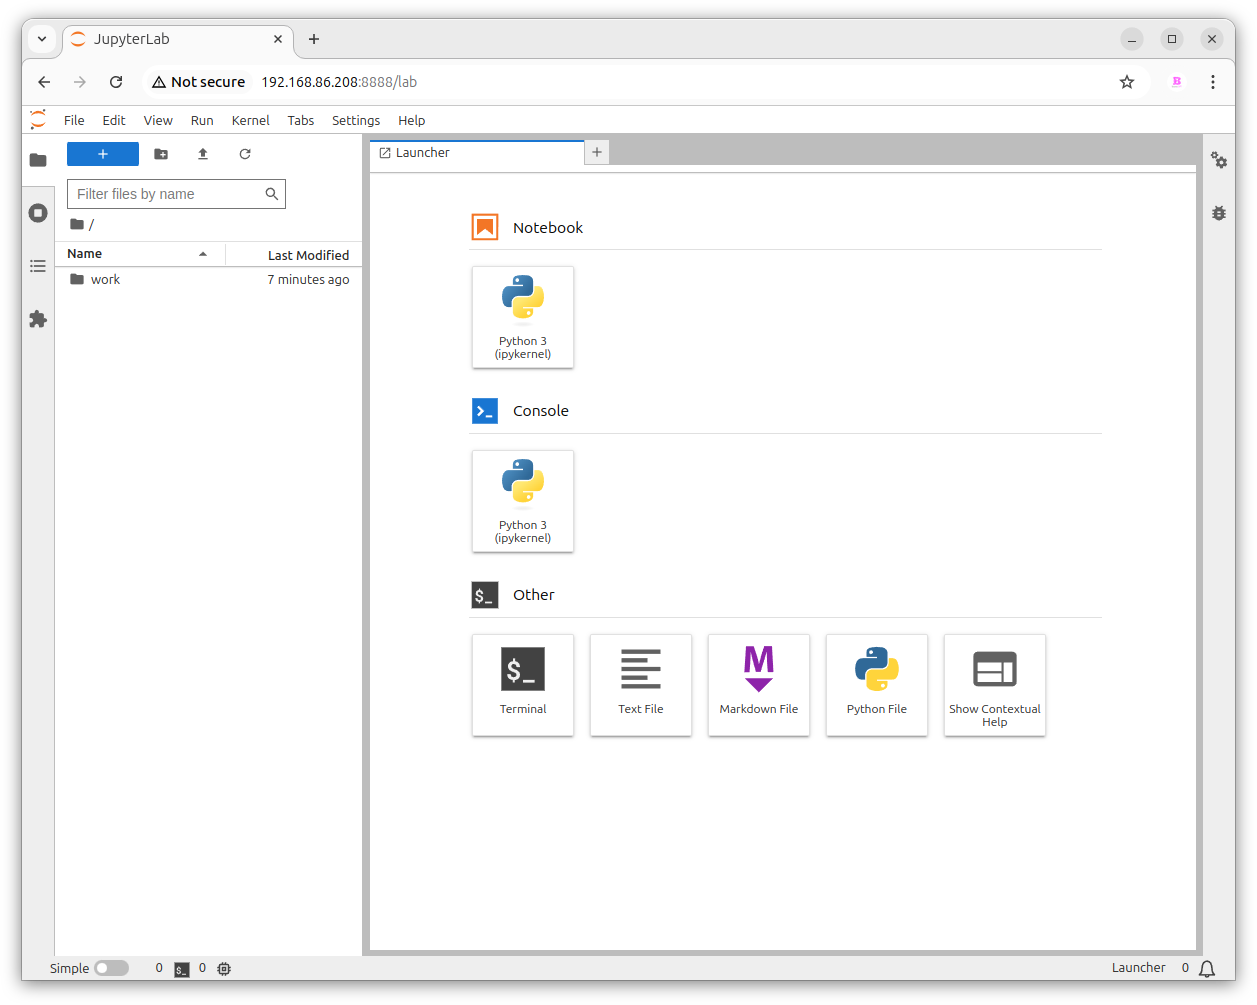The image size is (1257, 1005).
Task: Refresh the file browser listing
Action: [245, 154]
